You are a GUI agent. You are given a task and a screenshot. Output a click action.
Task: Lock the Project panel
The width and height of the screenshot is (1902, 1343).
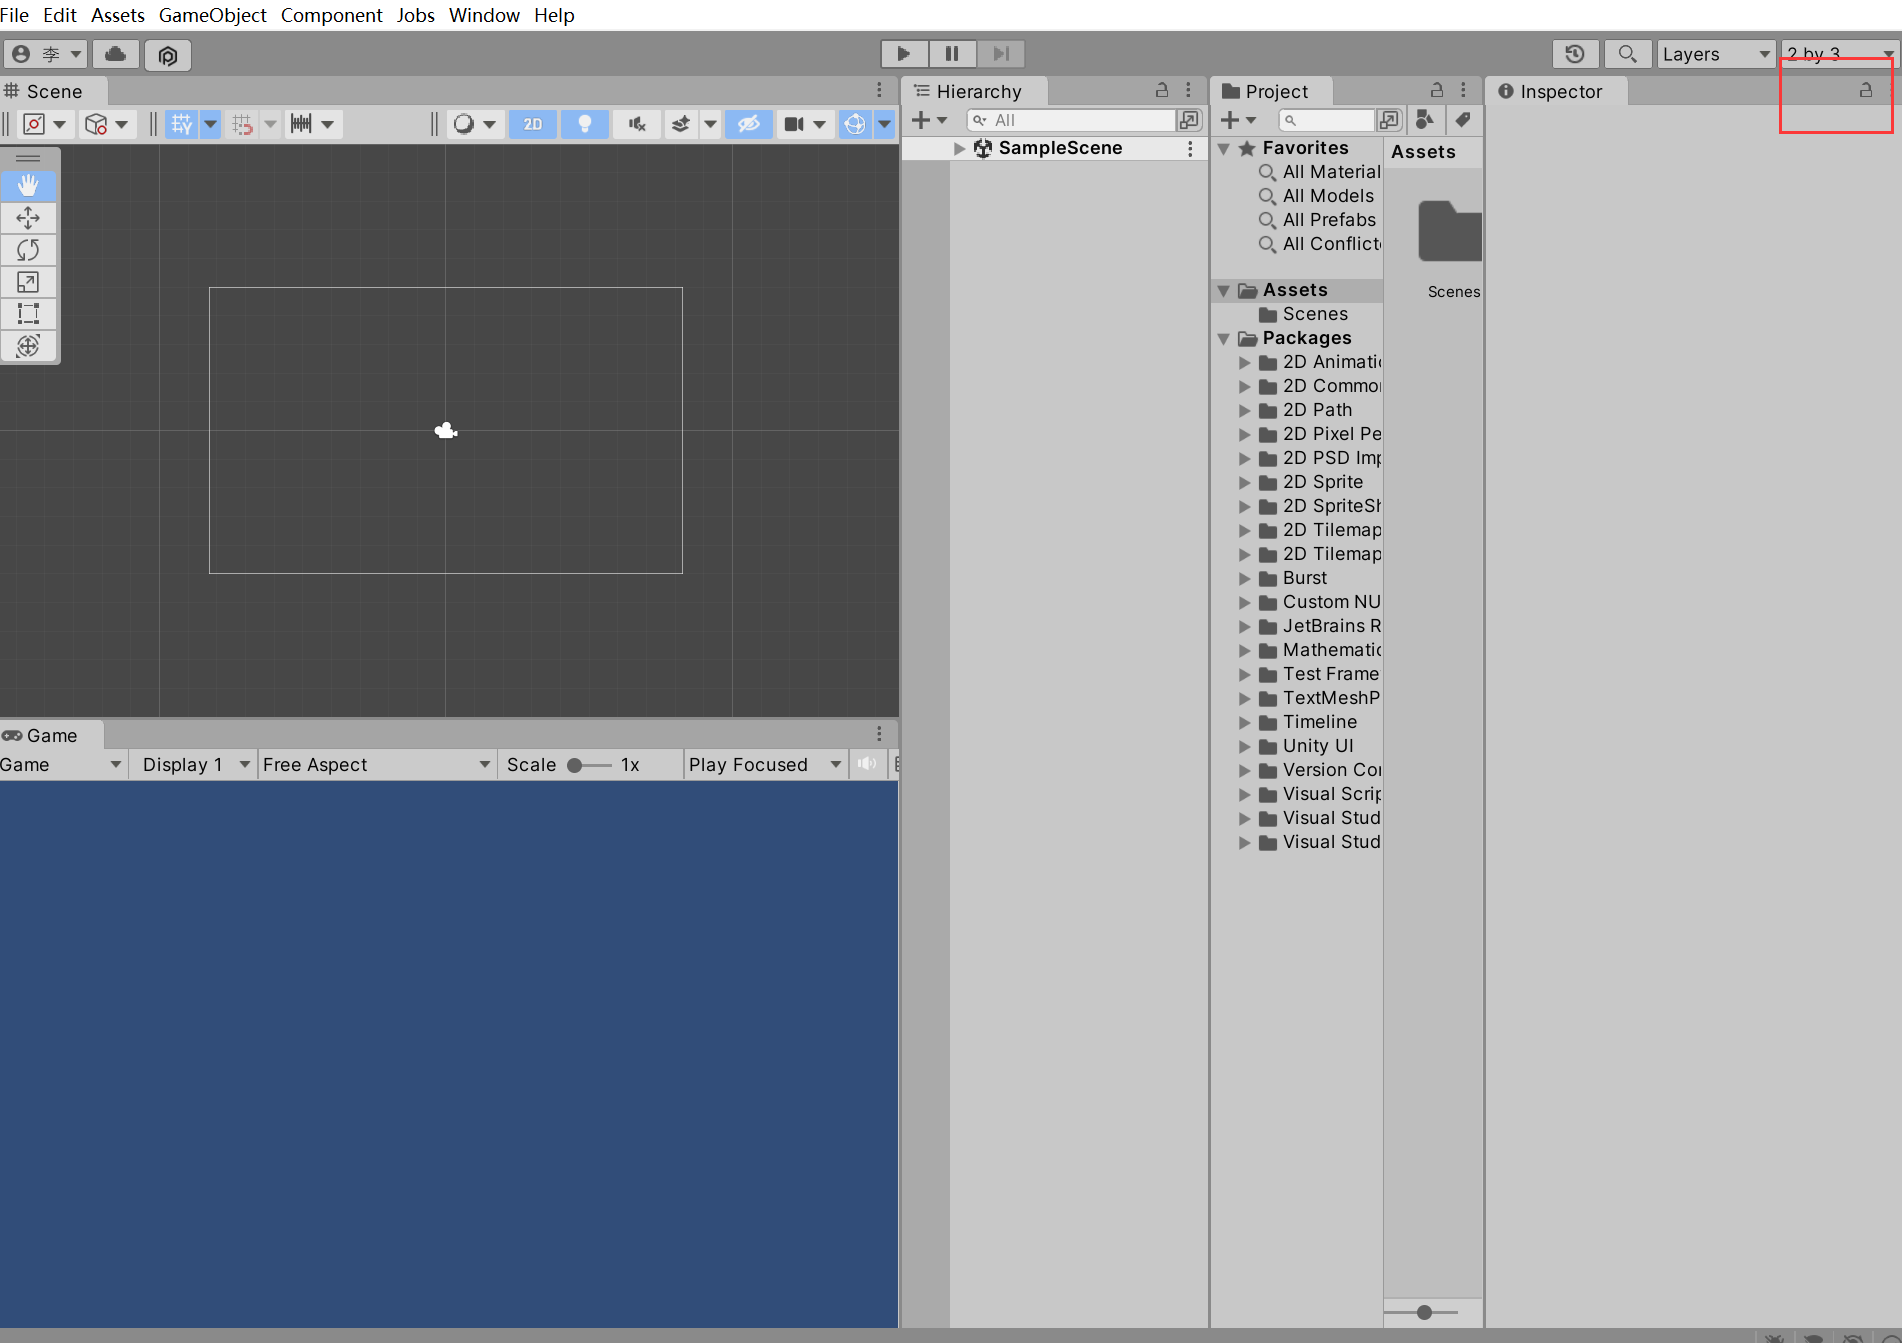coord(1437,90)
